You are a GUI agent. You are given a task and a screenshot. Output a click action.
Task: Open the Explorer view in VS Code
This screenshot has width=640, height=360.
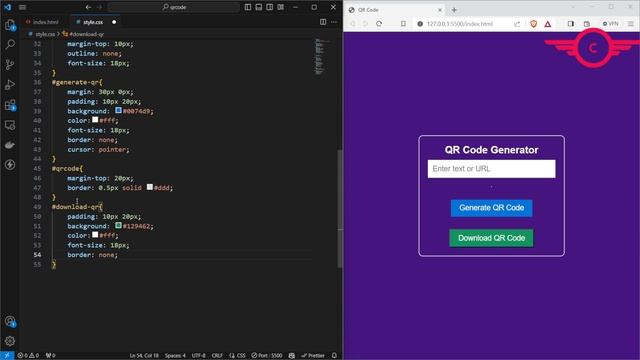pos(10,25)
